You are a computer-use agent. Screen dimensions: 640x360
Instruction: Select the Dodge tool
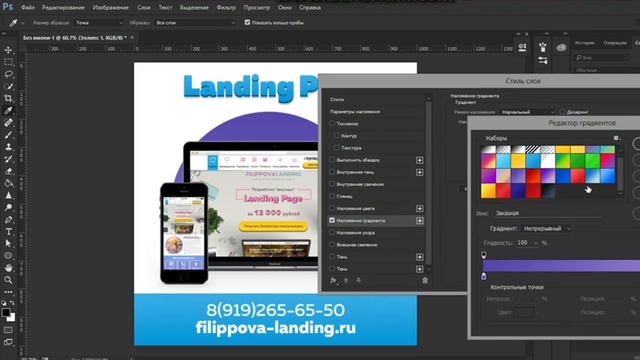(x=8, y=207)
